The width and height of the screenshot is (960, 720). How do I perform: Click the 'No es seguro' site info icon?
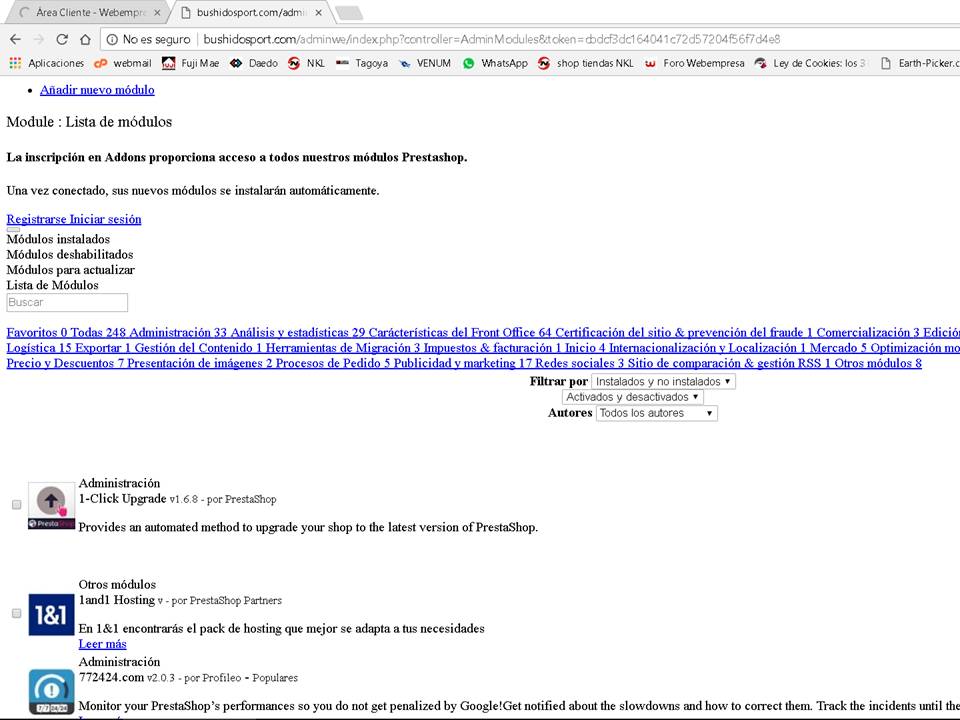tap(112, 39)
